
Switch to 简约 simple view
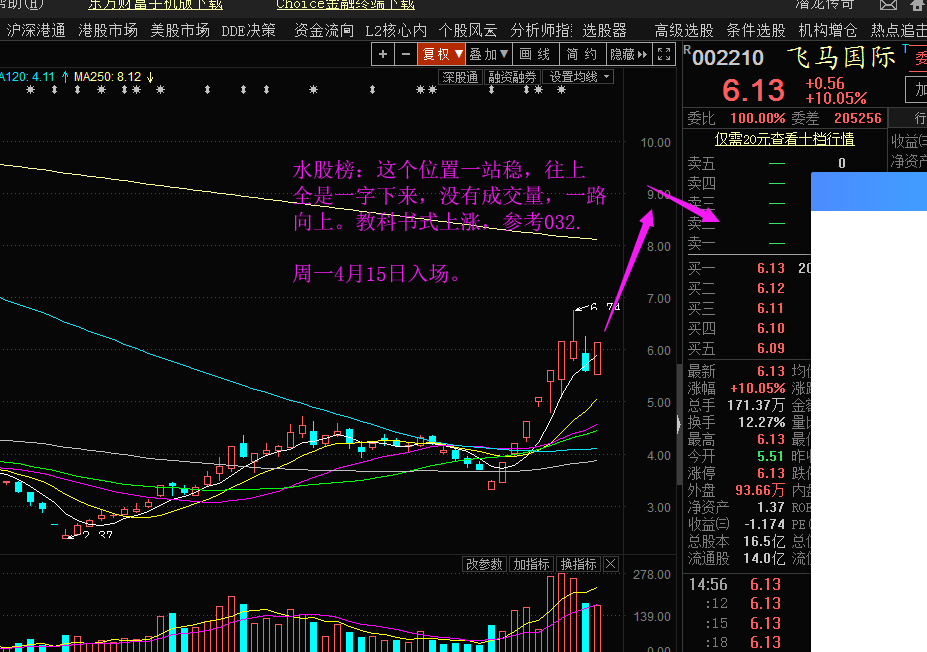(x=582, y=54)
